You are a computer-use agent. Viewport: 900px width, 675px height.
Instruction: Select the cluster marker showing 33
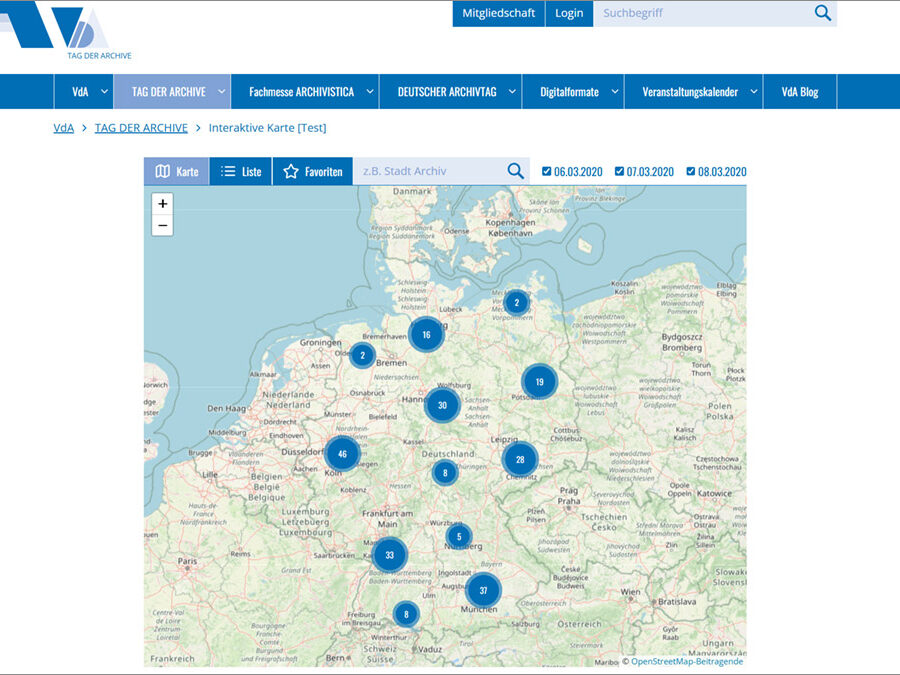tap(390, 555)
